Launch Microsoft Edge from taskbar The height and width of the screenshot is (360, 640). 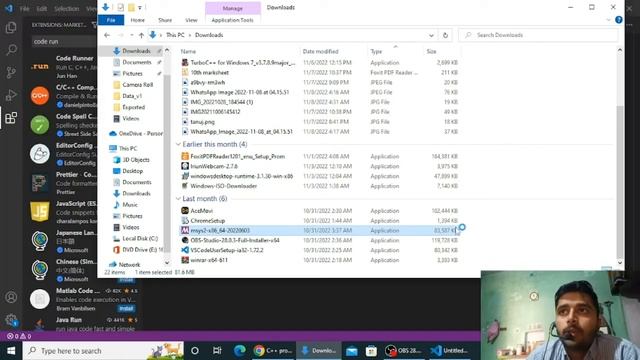[240, 351]
